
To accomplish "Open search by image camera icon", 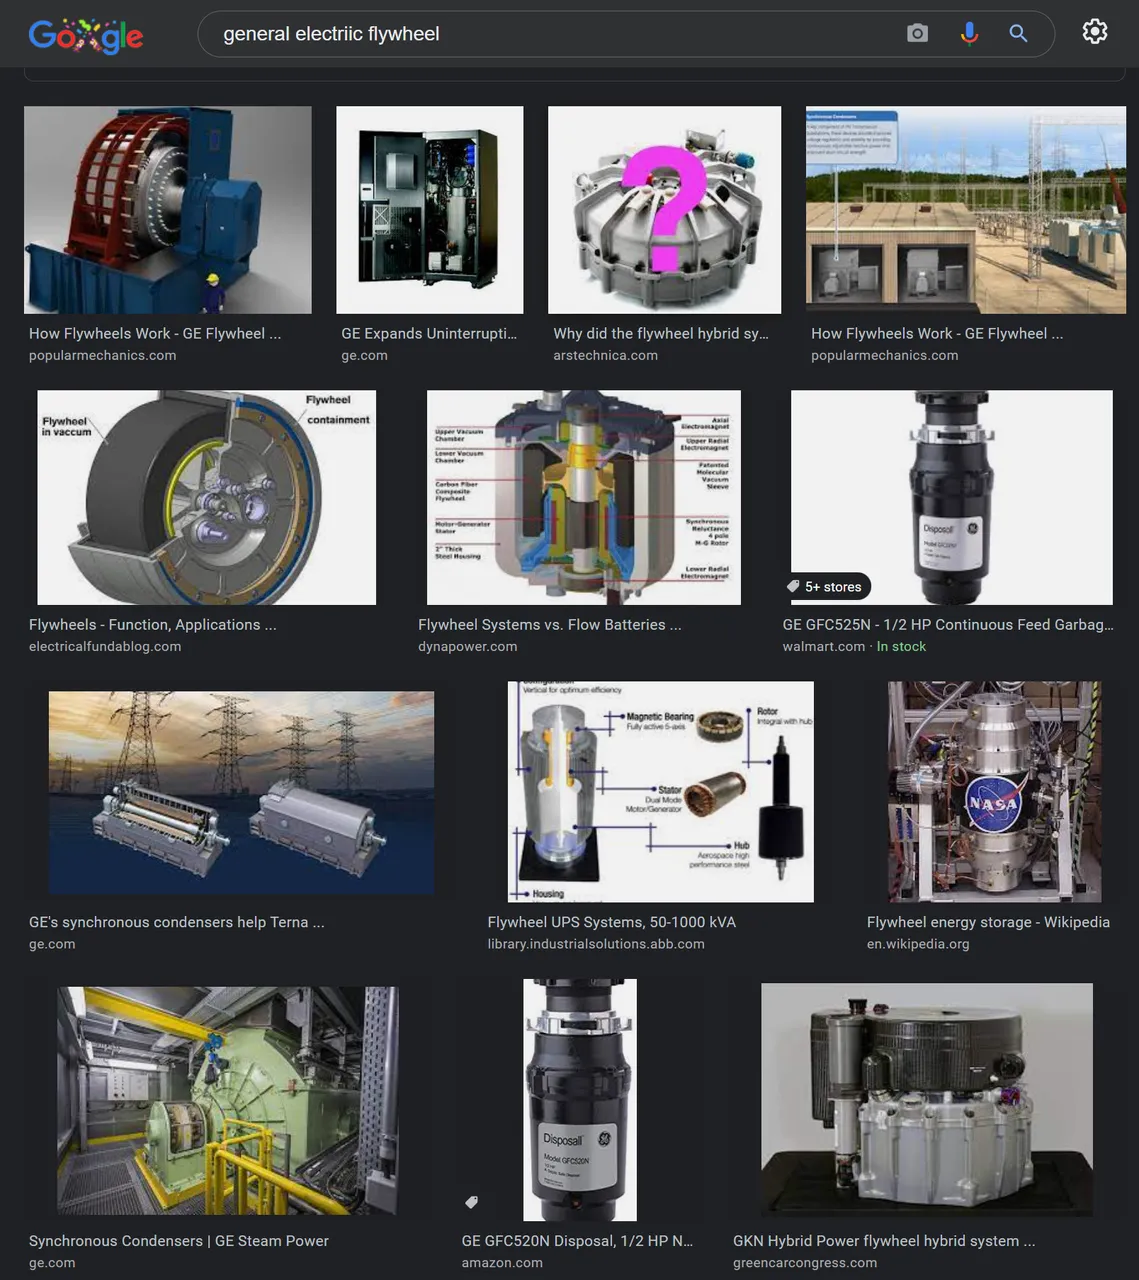I will click(x=917, y=34).
